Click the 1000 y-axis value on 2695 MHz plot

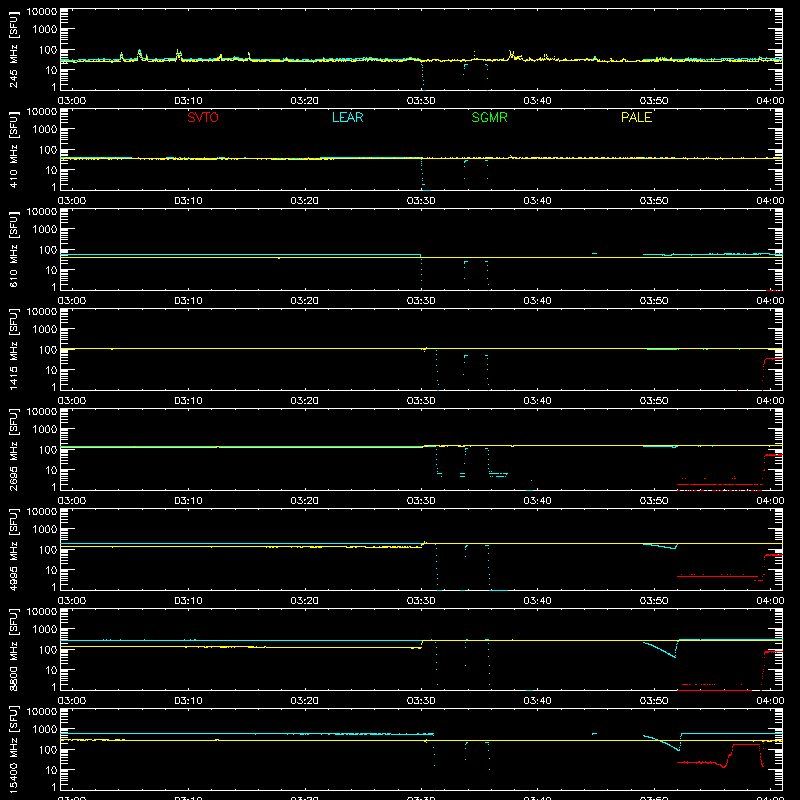pos(45,430)
